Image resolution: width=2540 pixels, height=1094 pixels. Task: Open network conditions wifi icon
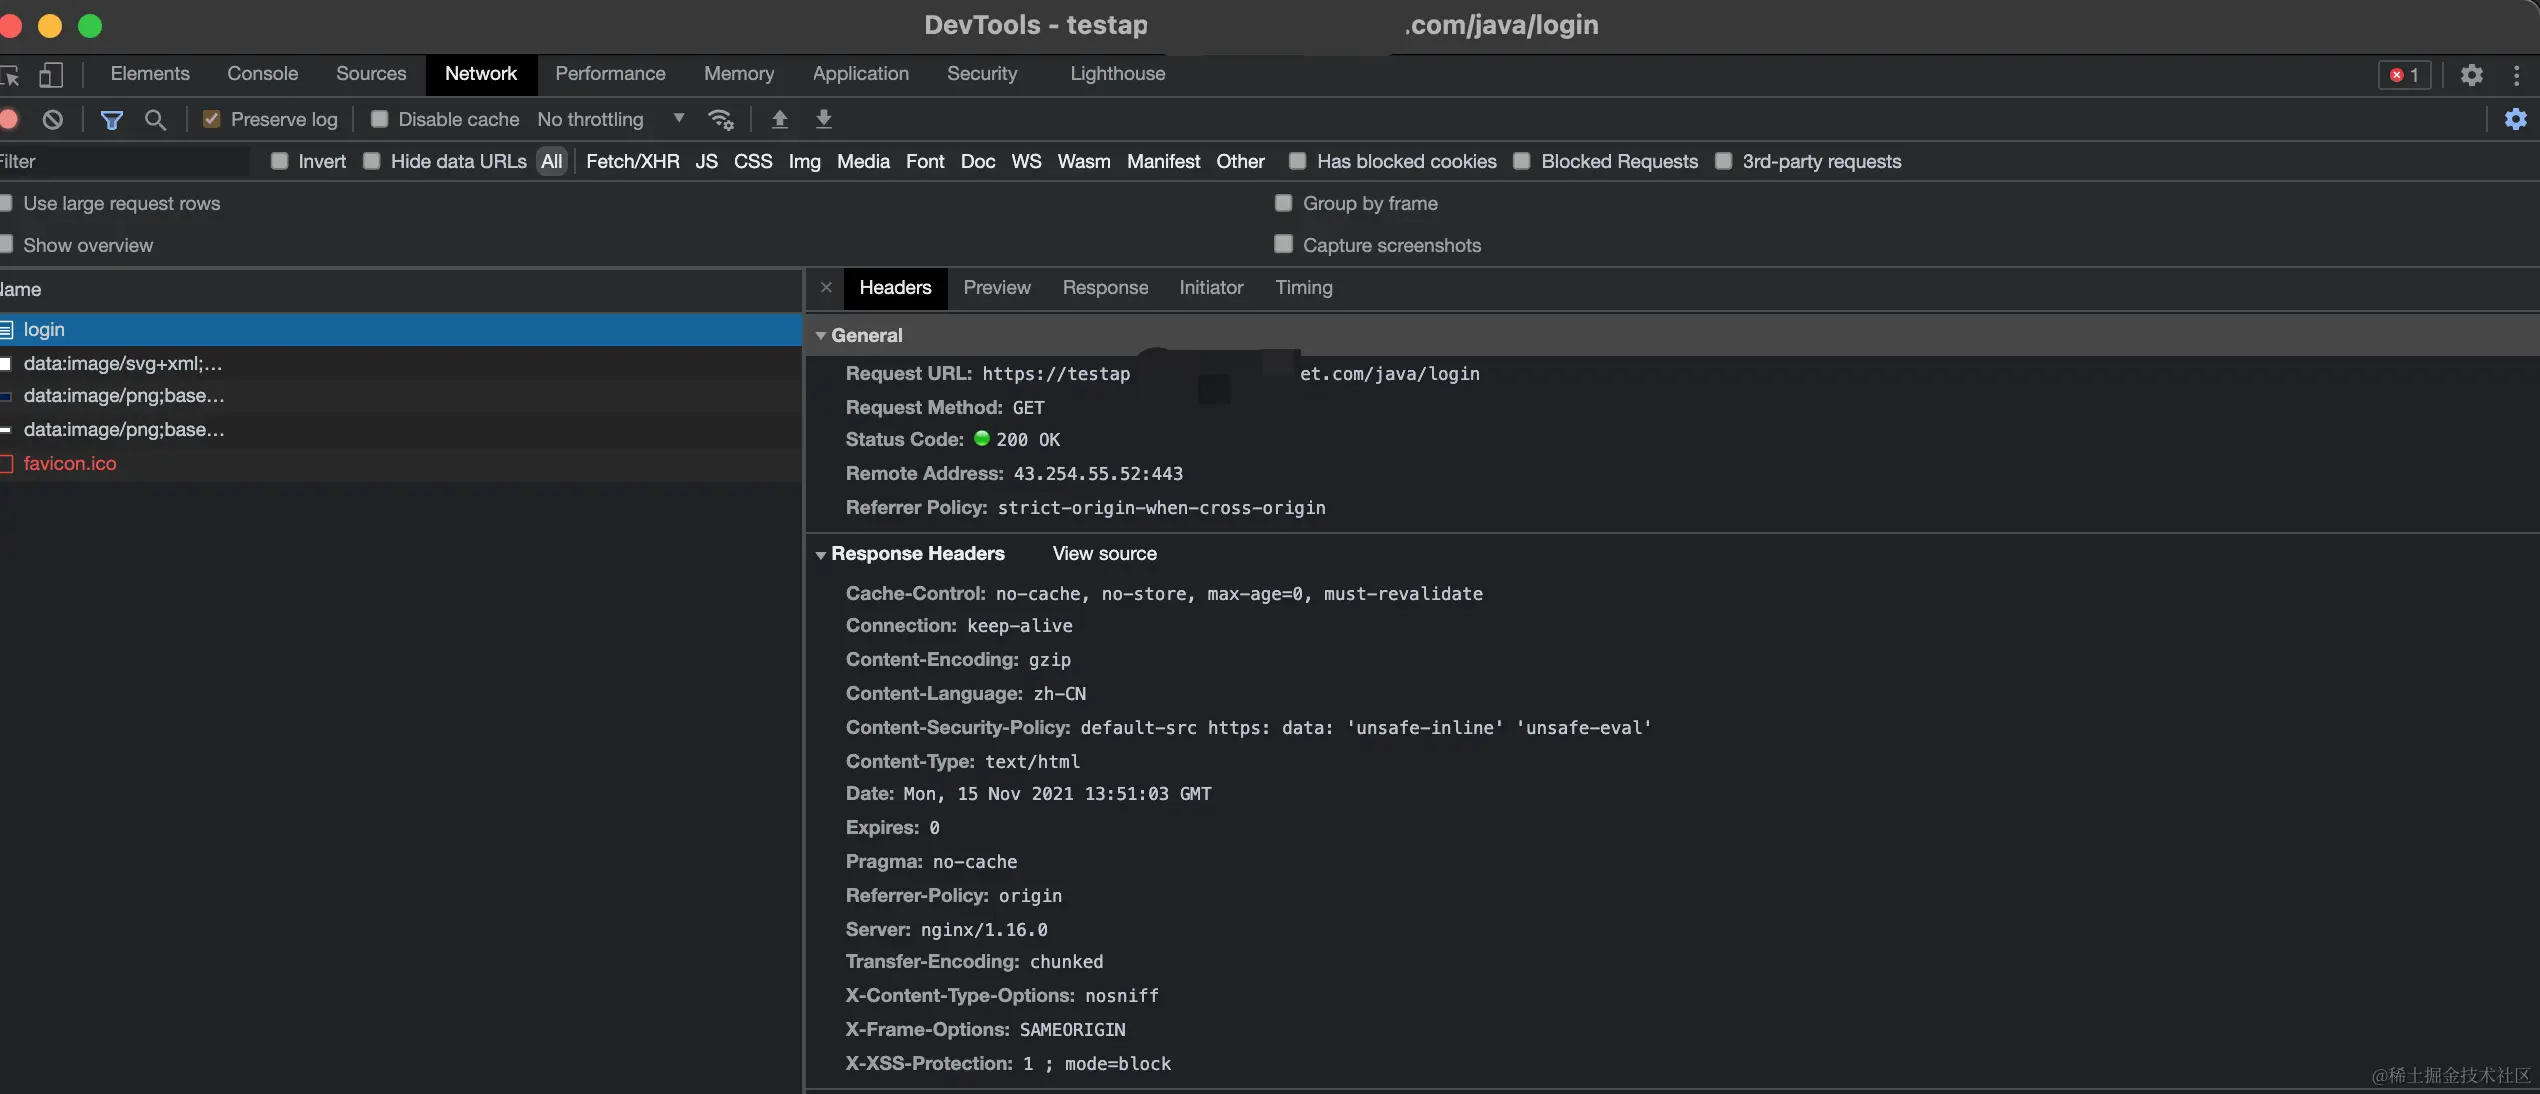720,120
